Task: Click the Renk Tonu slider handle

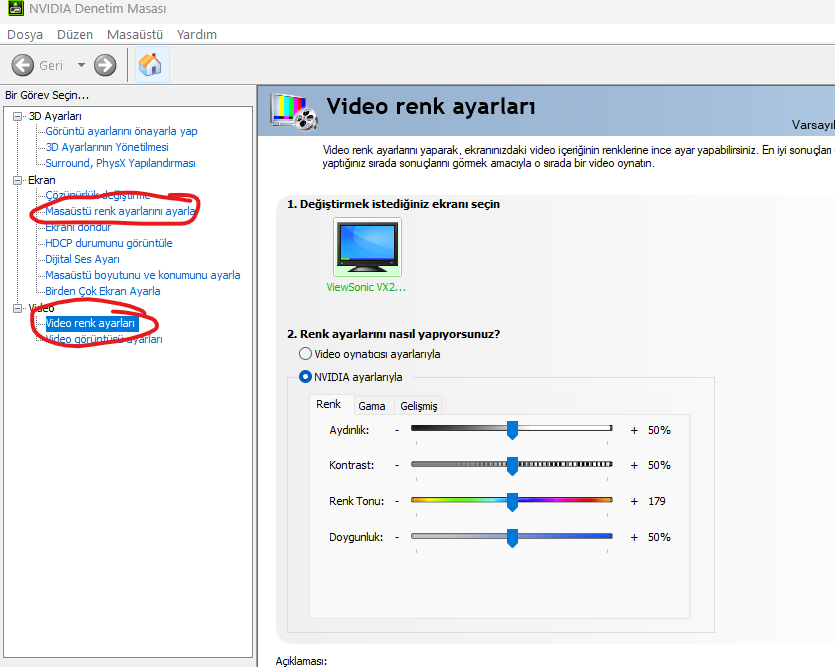Action: 512,501
